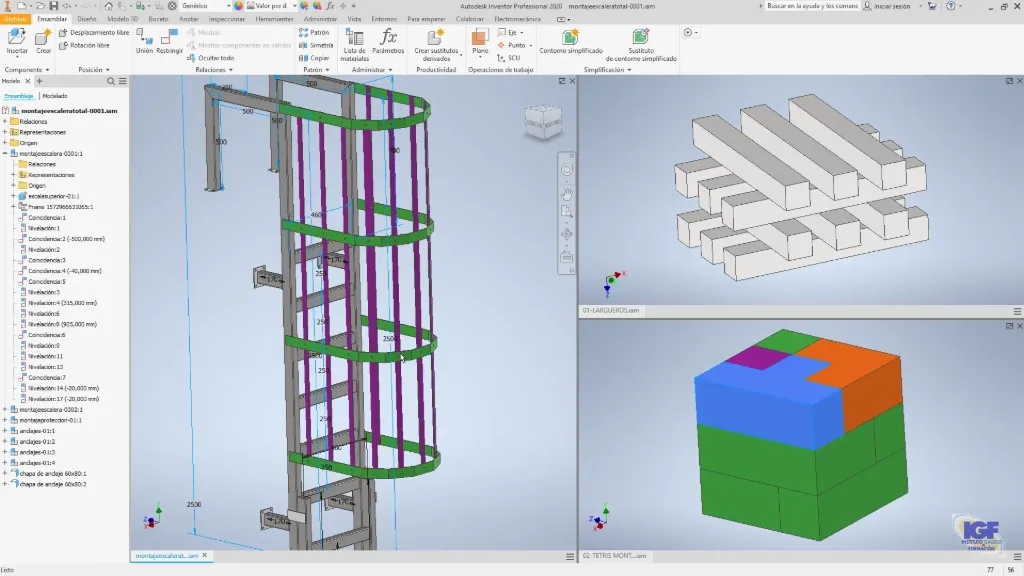1024x576 pixels.
Task: Select the Plano work plane tool
Action: point(480,42)
